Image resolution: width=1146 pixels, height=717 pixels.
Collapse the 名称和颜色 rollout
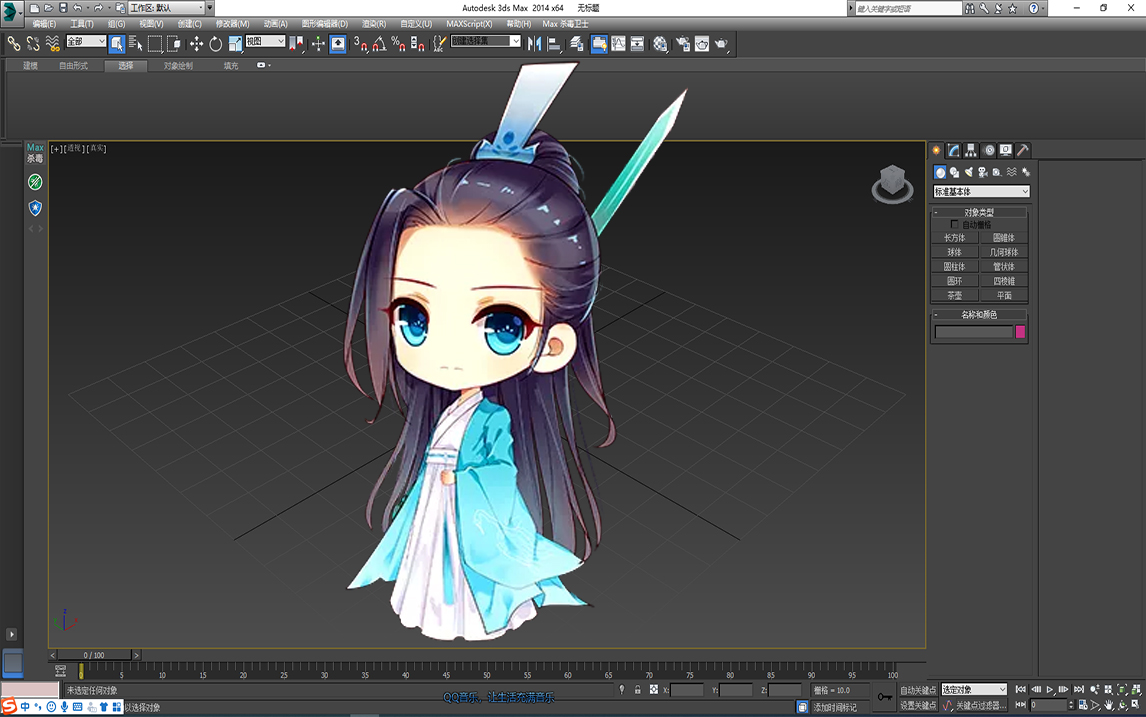point(979,314)
